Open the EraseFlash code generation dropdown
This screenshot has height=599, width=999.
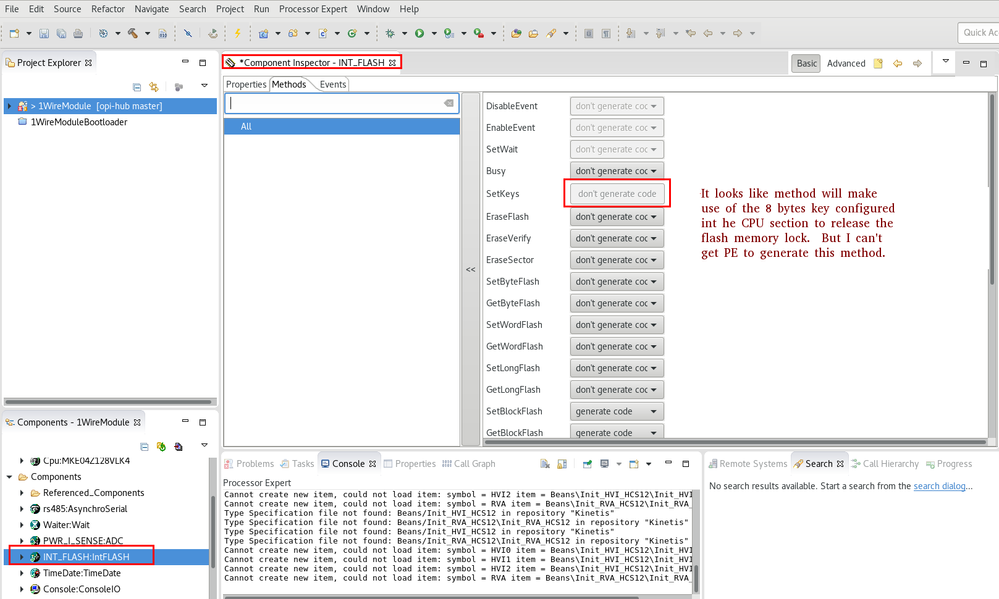click(x=616, y=217)
